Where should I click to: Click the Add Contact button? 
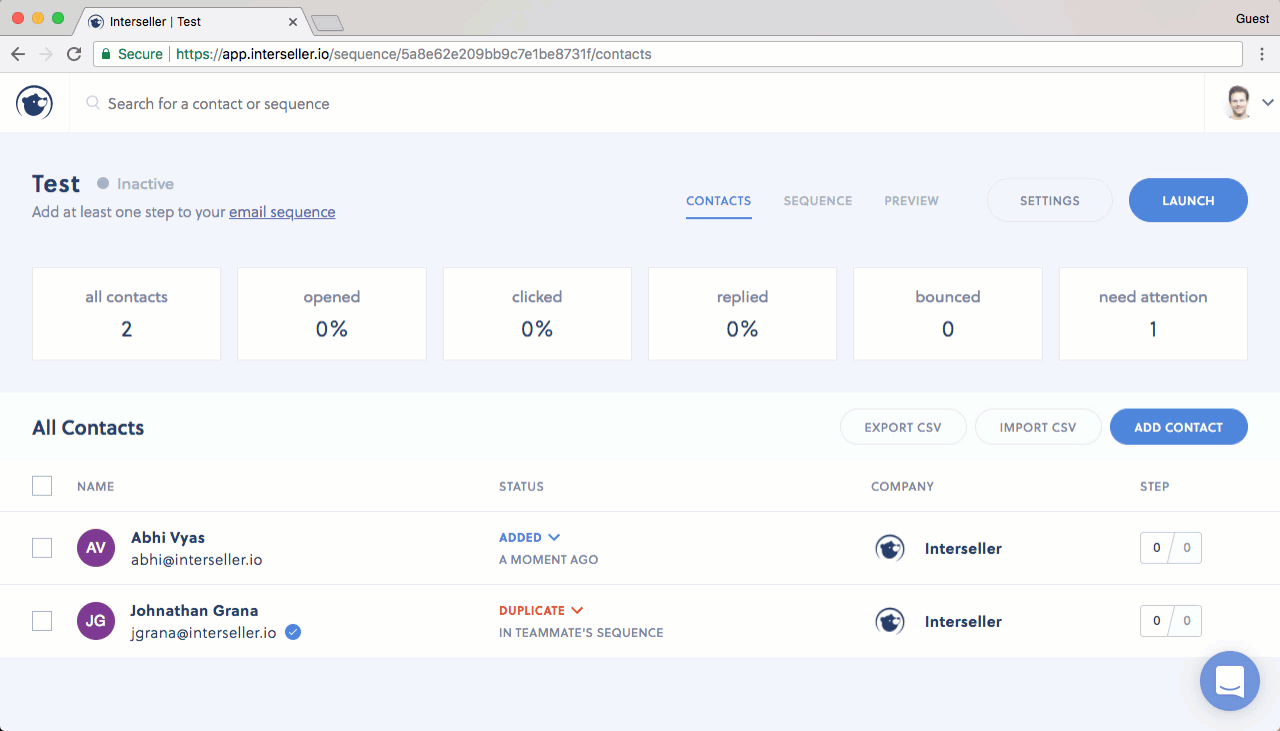click(1179, 427)
